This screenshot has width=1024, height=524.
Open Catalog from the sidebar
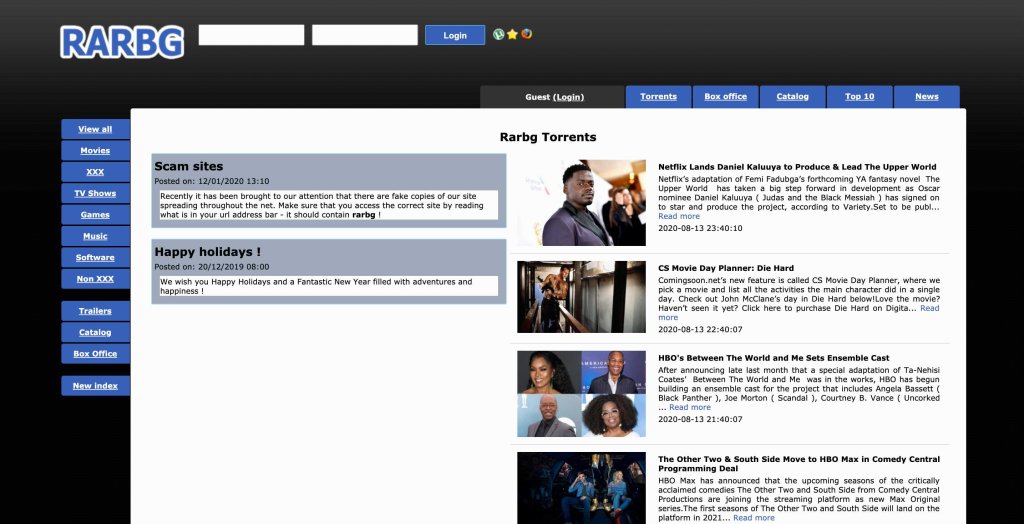pos(95,333)
